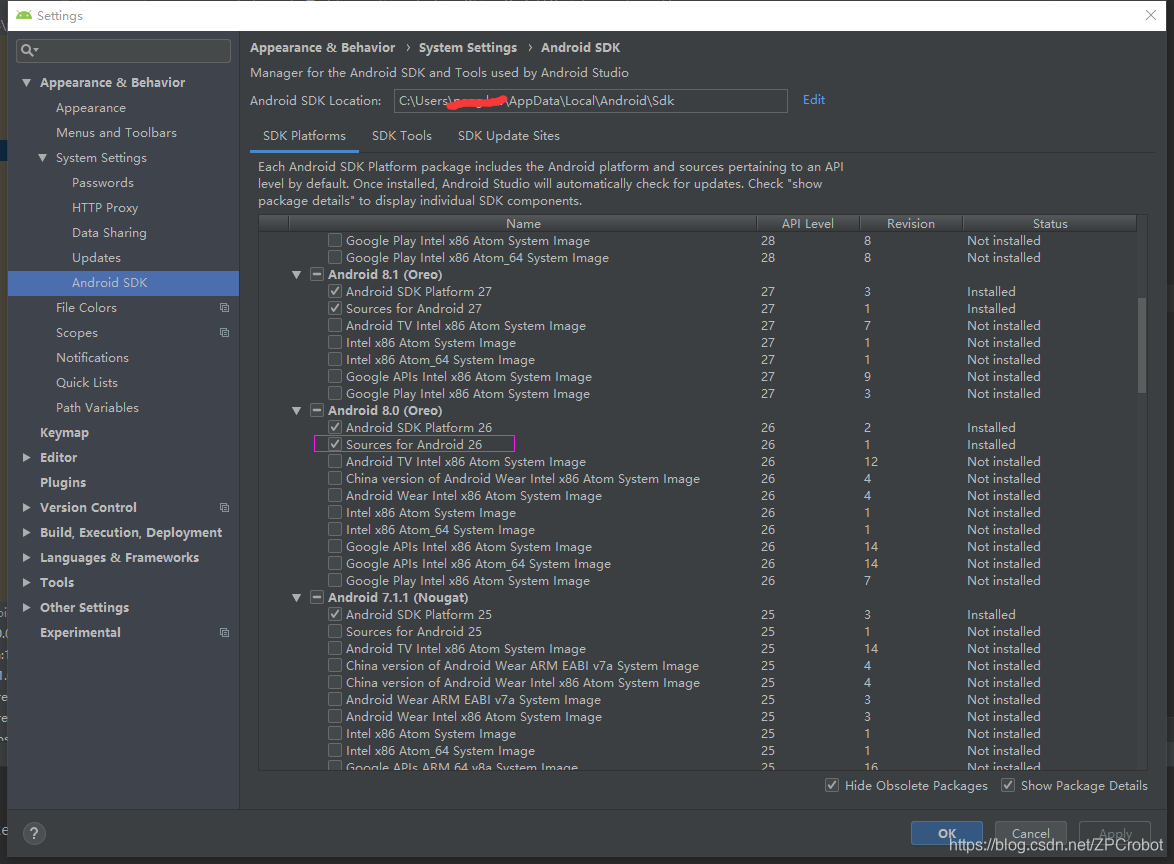Switch to the SDK Update Sites tab
The height and width of the screenshot is (864, 1174).
pyautogui.click(x=508, y=136)
